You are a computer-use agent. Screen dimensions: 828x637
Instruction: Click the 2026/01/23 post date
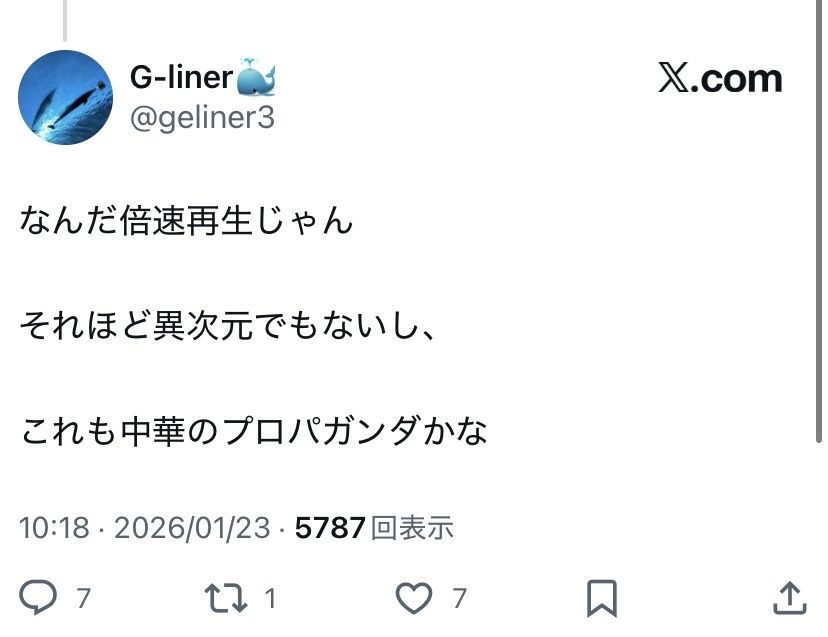pyautogui.click(x=192, y=527)
